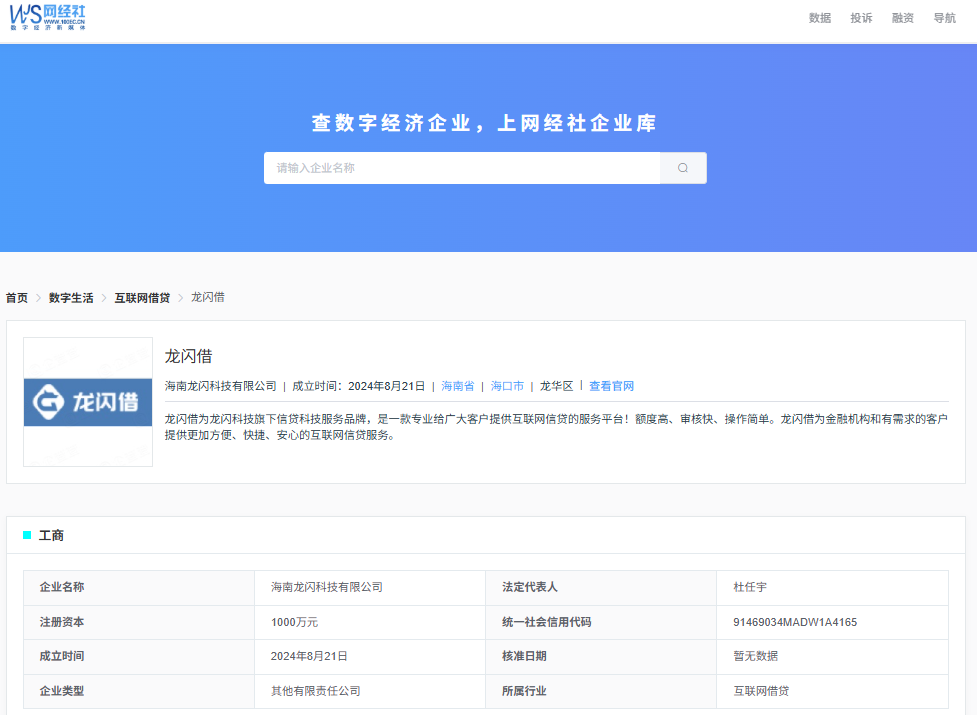This screenshot has width=977, height=715.
Task: Click 成立时间：2024年8月21日 in header line
Action: [x=358, y=386]
